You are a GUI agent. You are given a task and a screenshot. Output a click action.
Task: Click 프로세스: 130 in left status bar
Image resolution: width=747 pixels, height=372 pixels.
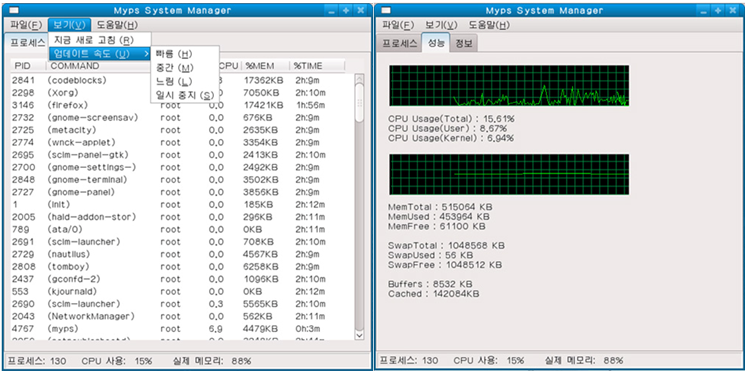click(x=37, y=361)
